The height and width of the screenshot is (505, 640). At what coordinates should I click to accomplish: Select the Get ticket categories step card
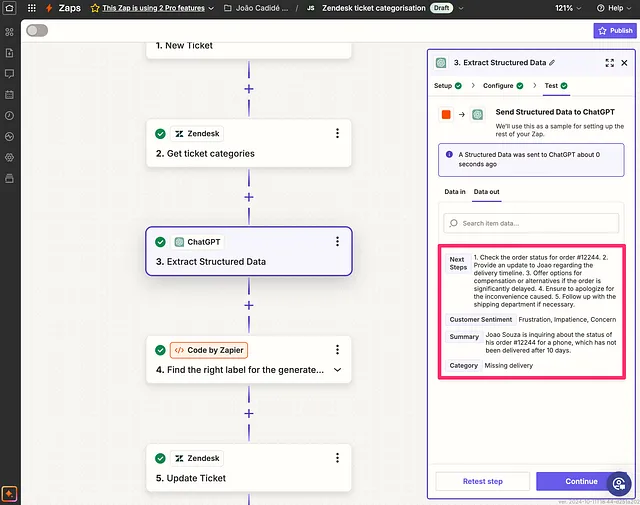(x=249, y=143)
